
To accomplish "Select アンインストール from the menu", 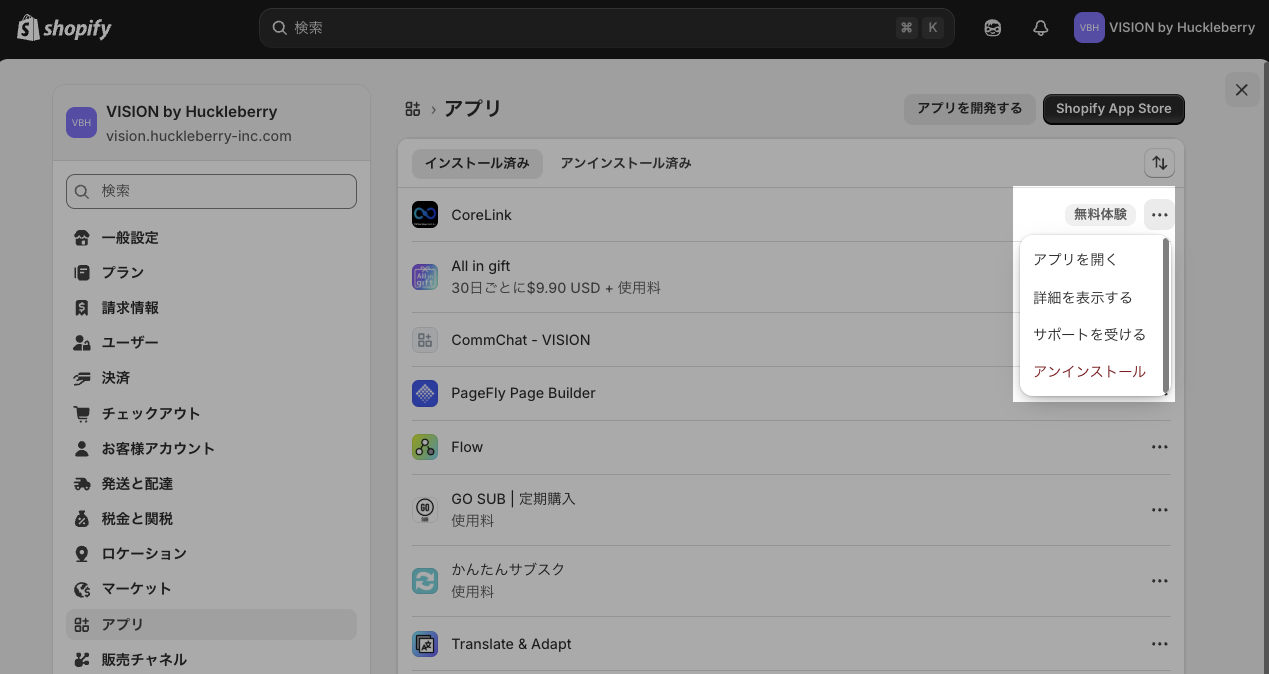I will click(1089, 371).
